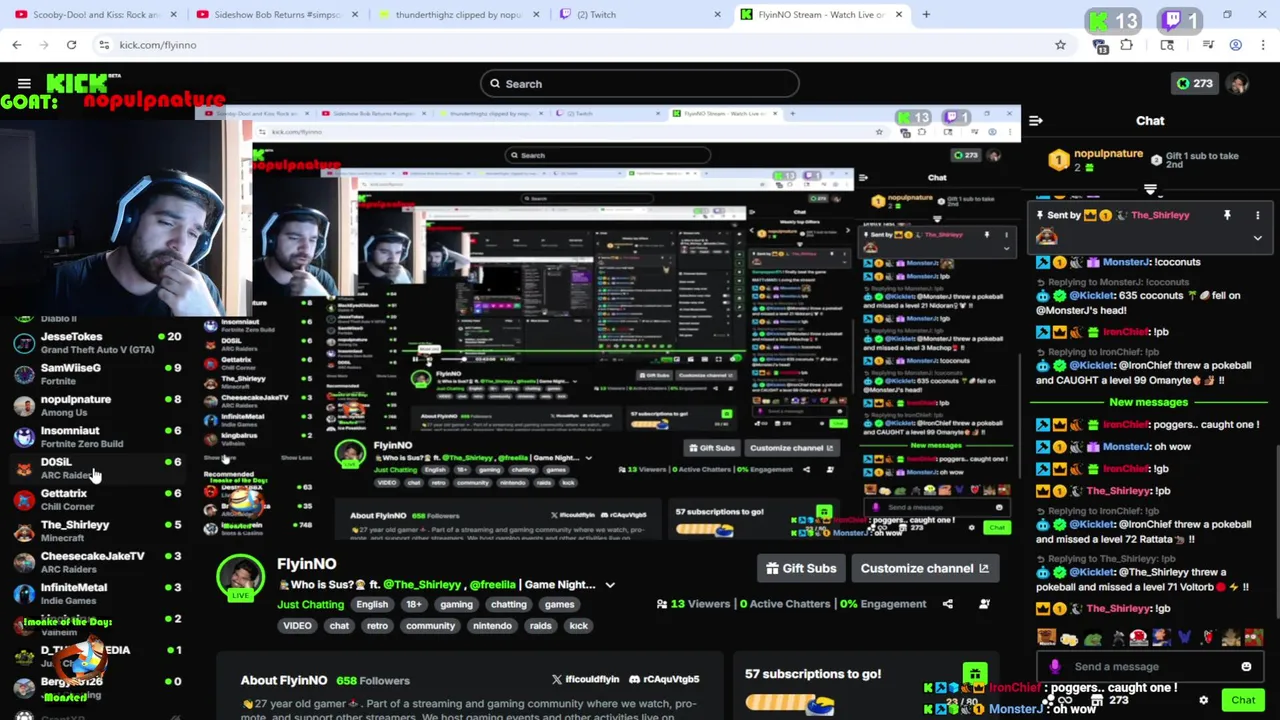Bookmark this page star icon
Image resolution: width=1280 pixels, height=720 pixels.
1060,45
